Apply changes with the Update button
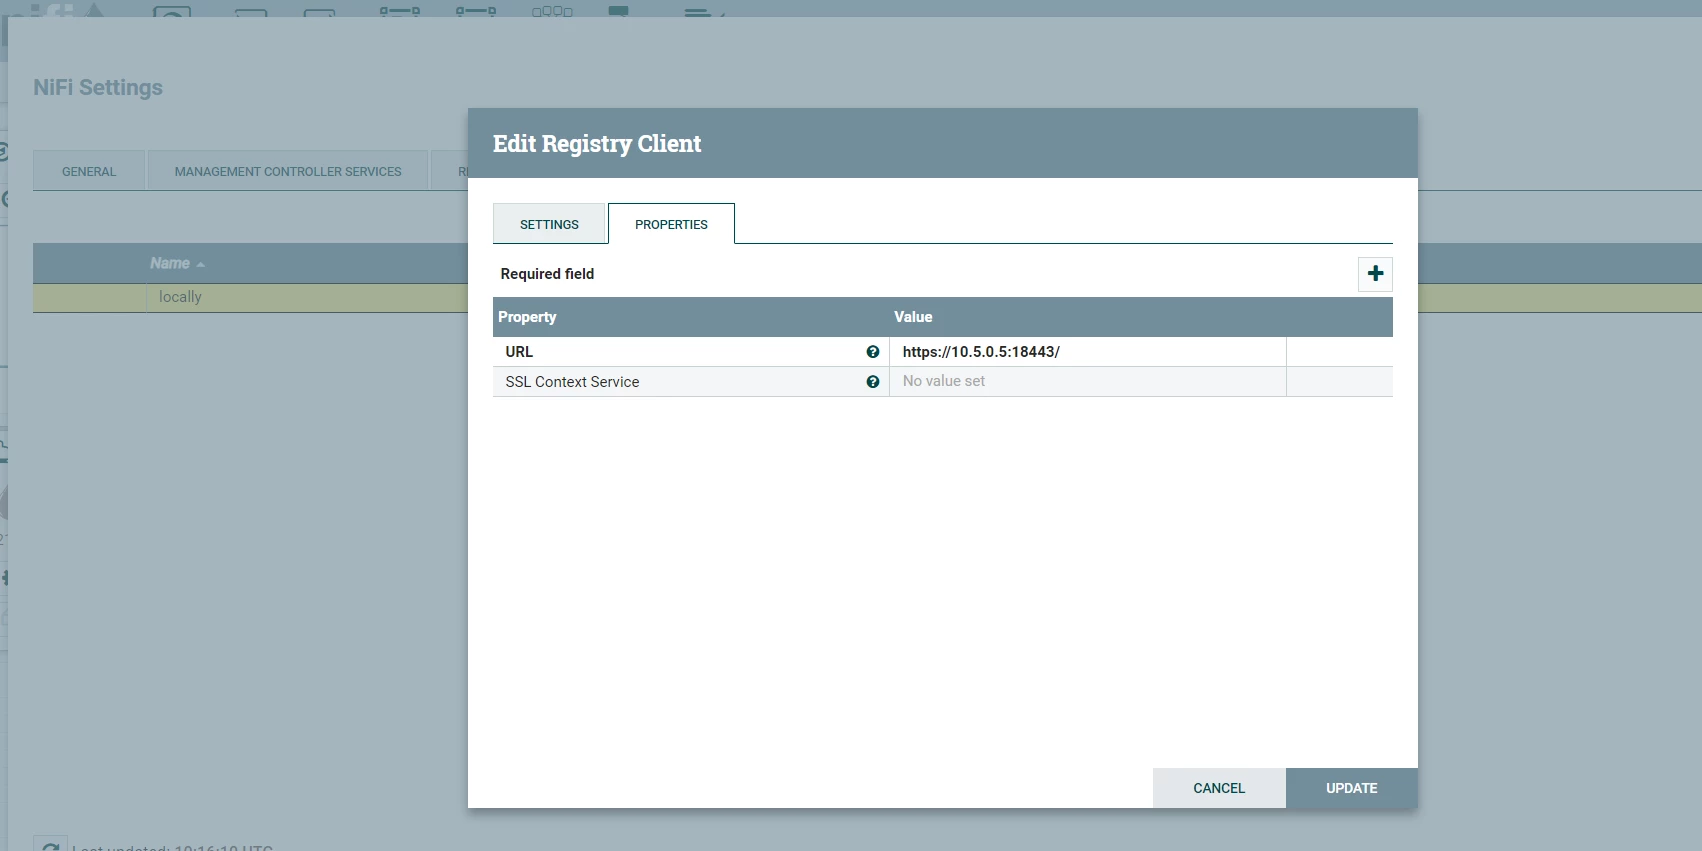Screen dimensions: 1702x851 (x=1352, y=788)
